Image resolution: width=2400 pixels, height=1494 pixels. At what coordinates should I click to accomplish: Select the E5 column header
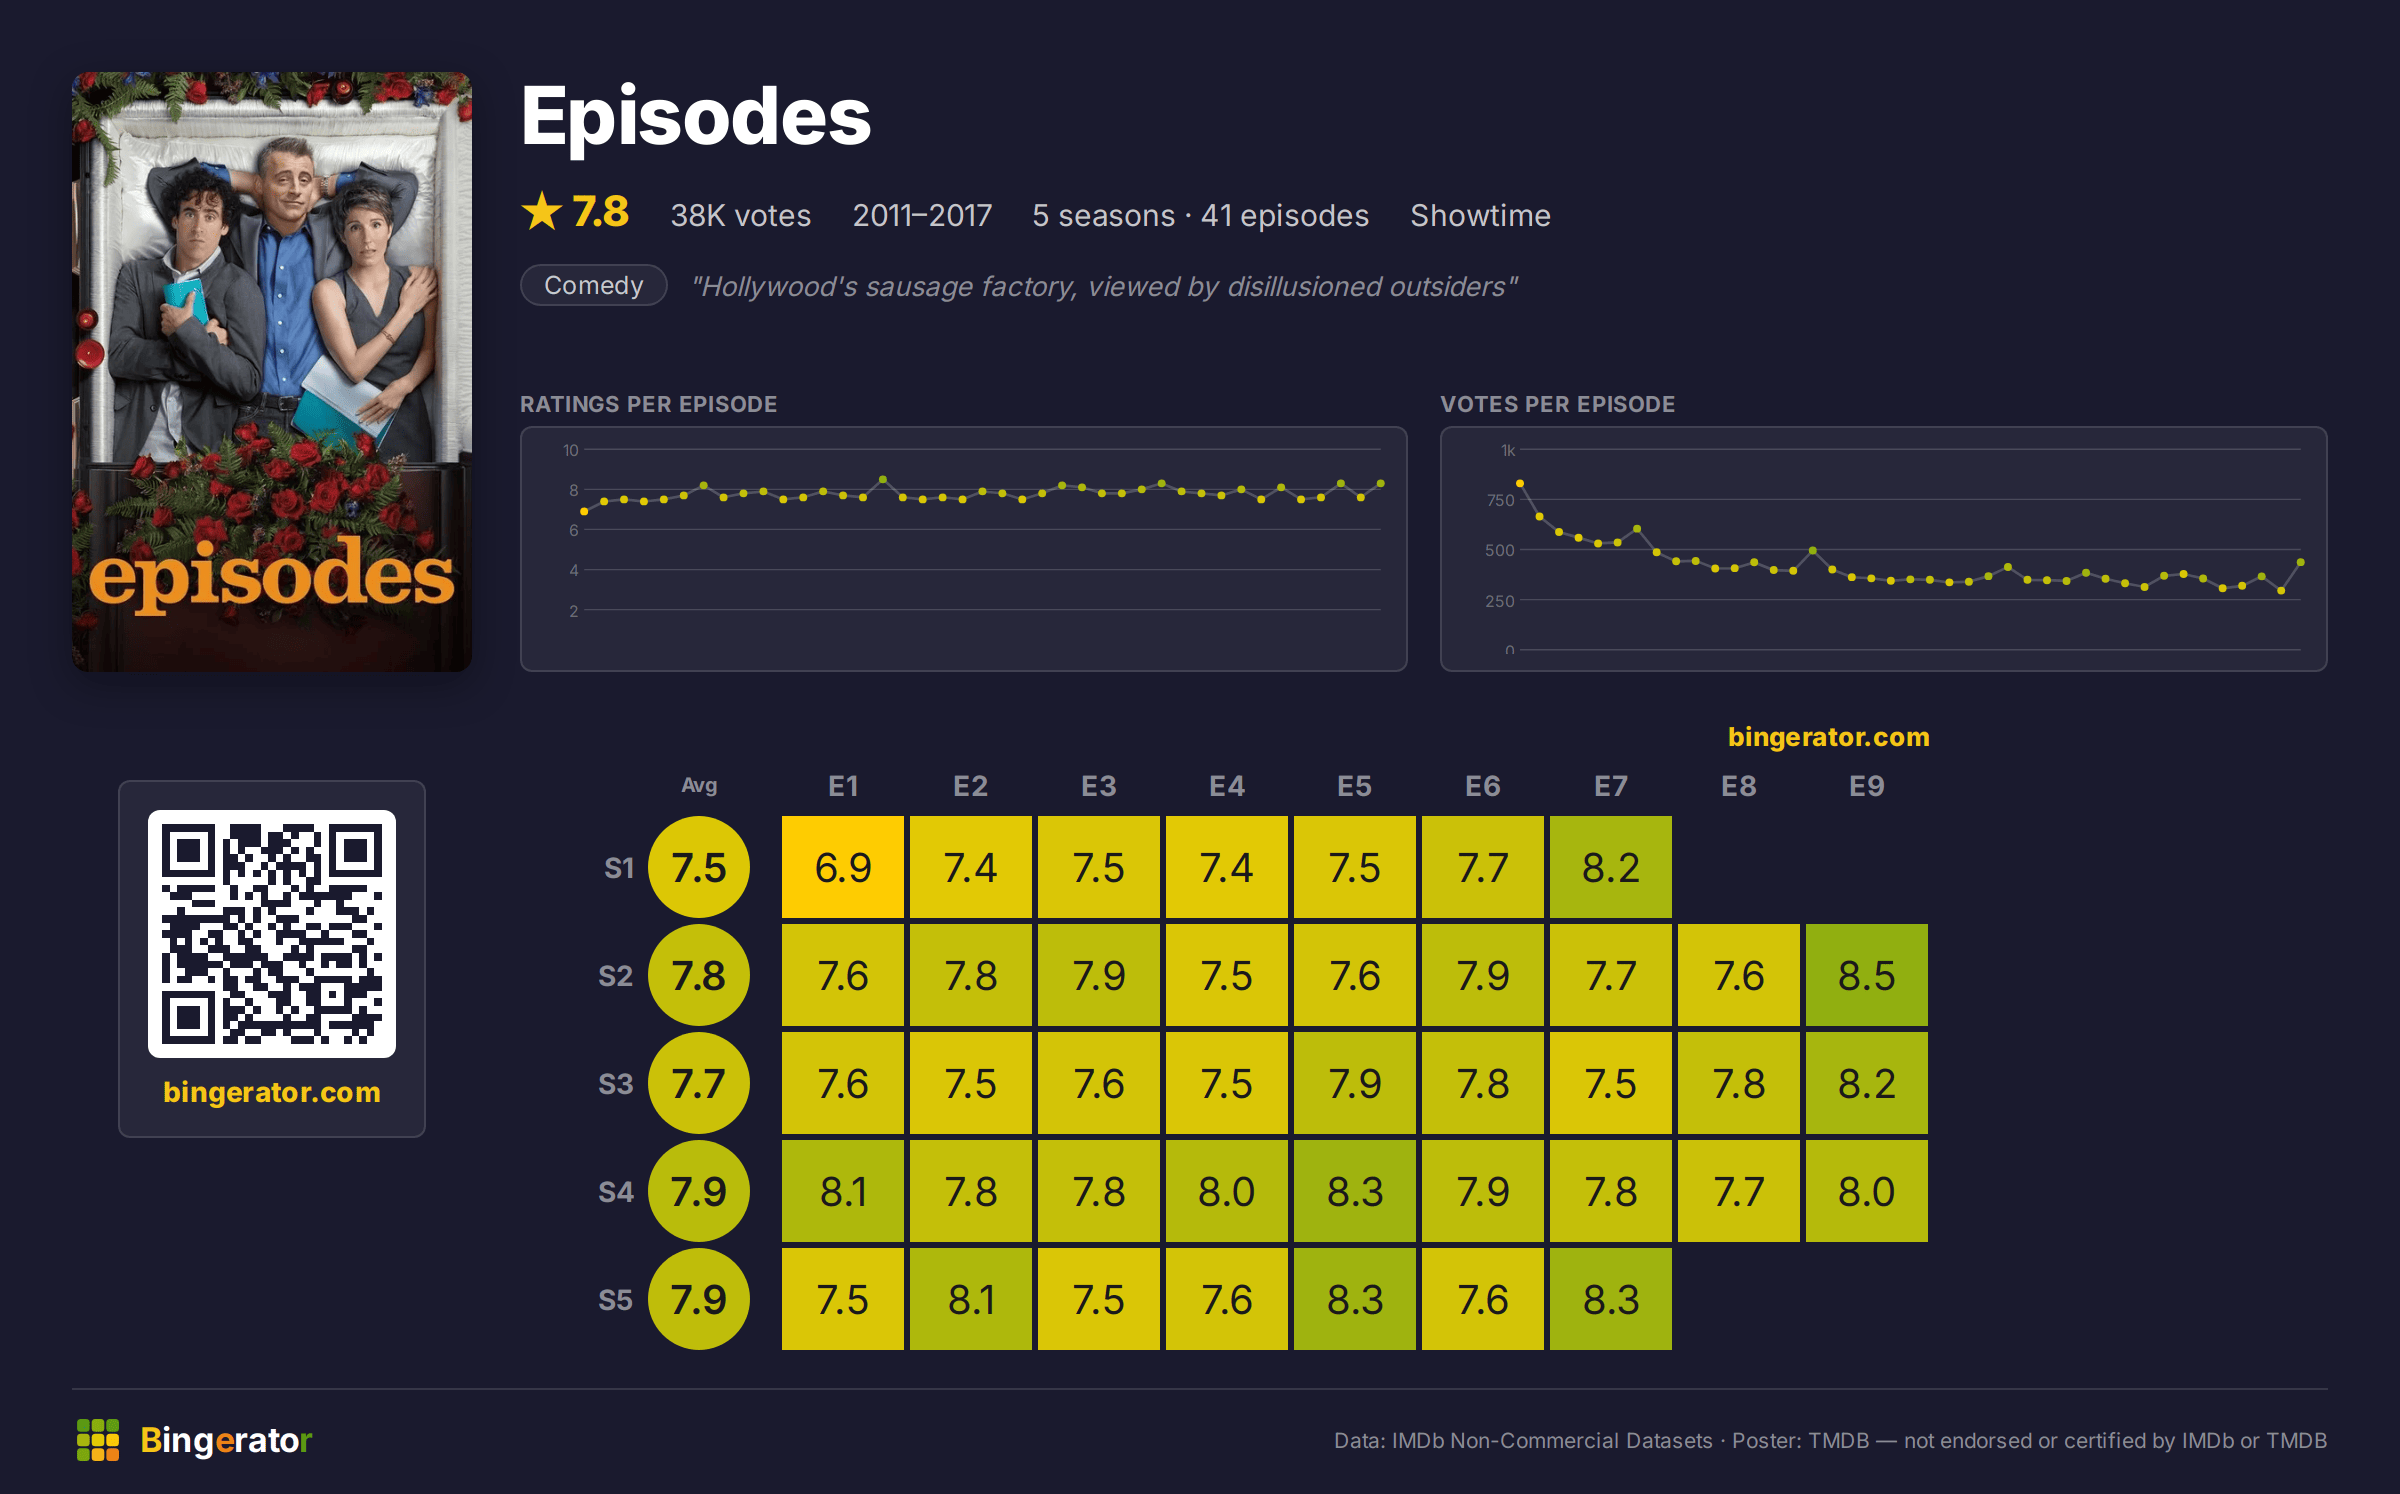click(1355, 786)
